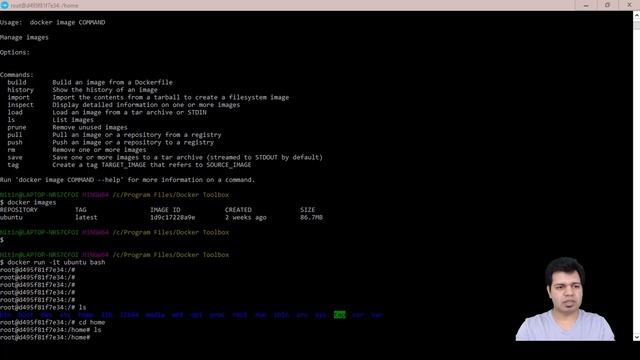Image resolution: width=640 pixels, height=360 pixels.
Task: Click the "CREATED" column header
Action: pyautogui.click(x=238, y=210)
